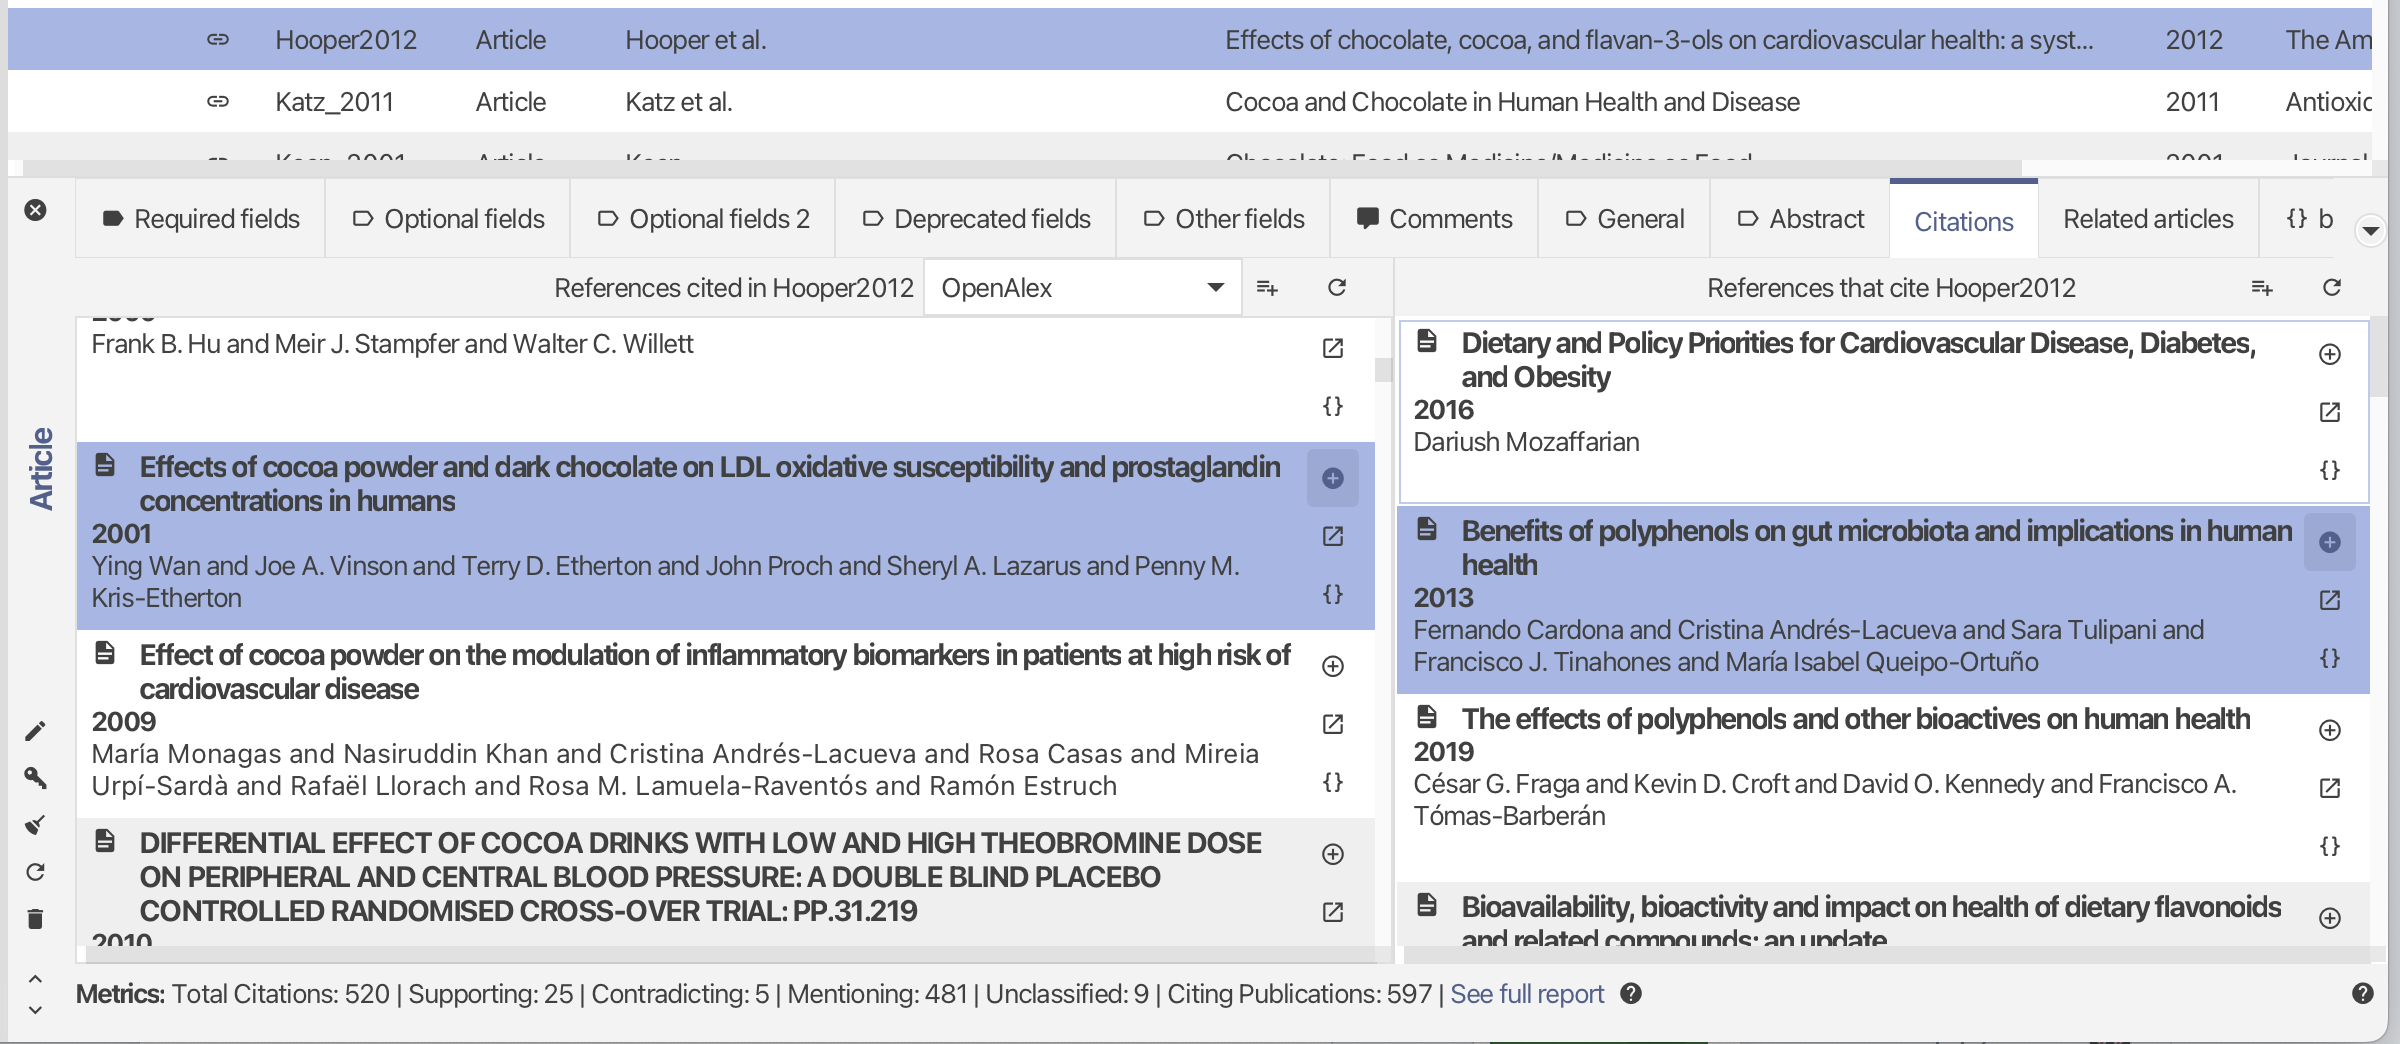Go to previous entry with up chevron
Screen dimensions: 2400x1044
tap(35, 979)
